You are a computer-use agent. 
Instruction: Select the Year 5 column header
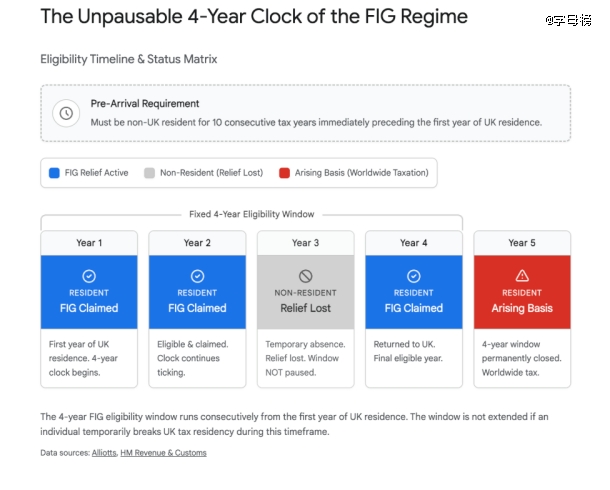[521, 243]
